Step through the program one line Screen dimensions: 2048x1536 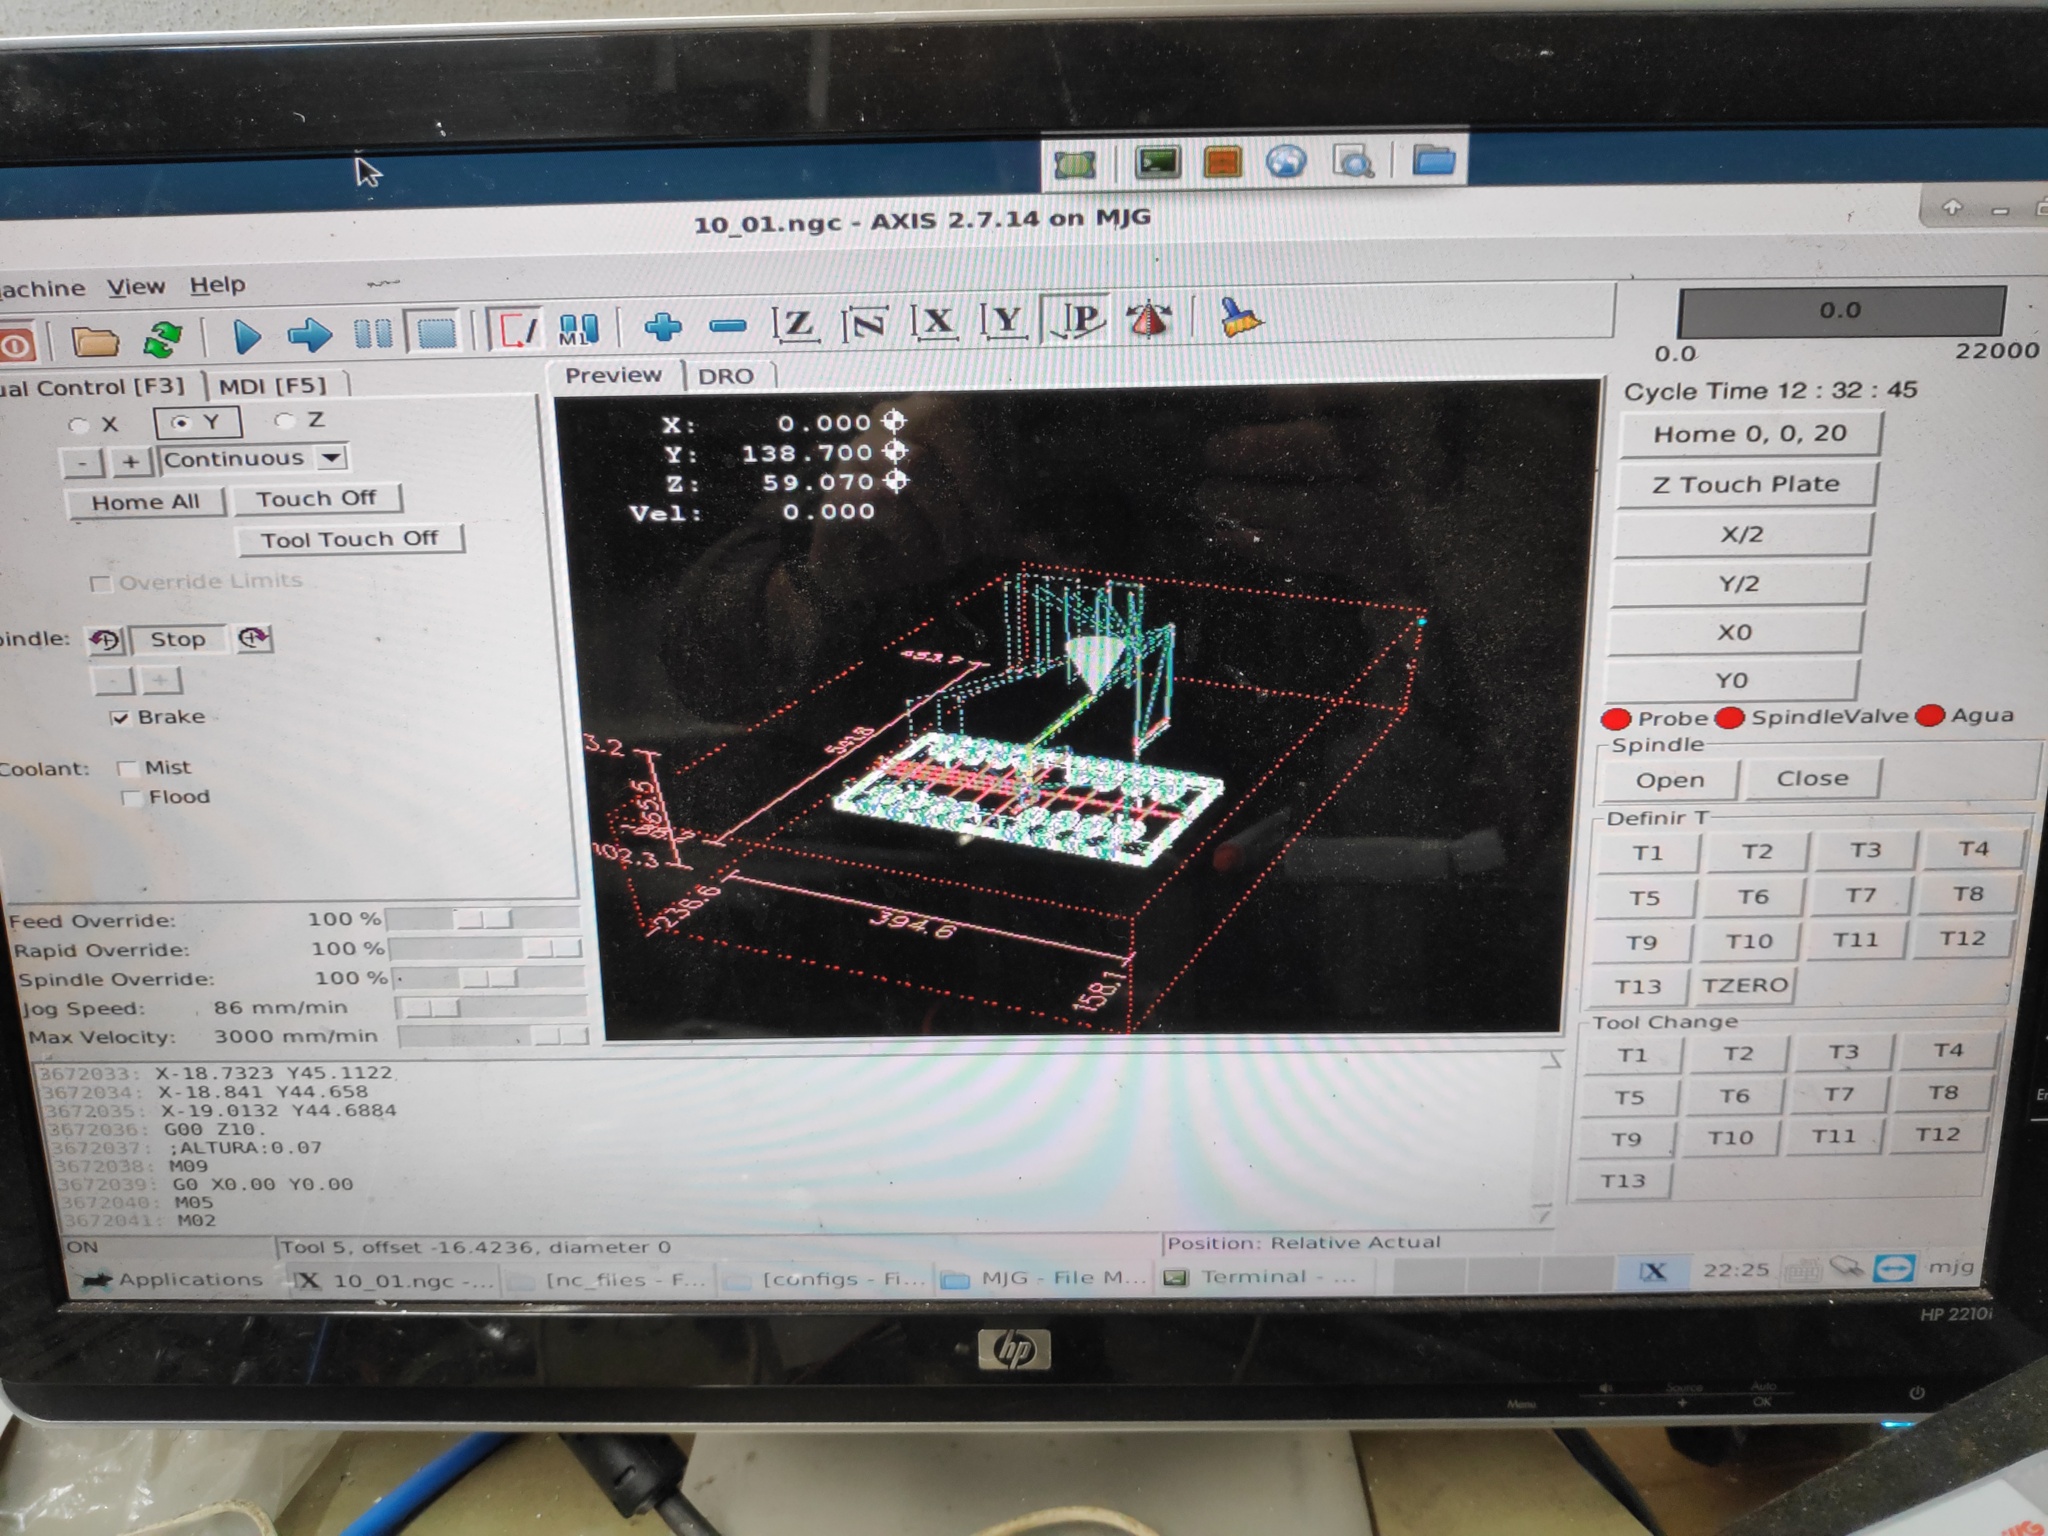point(310,334)
